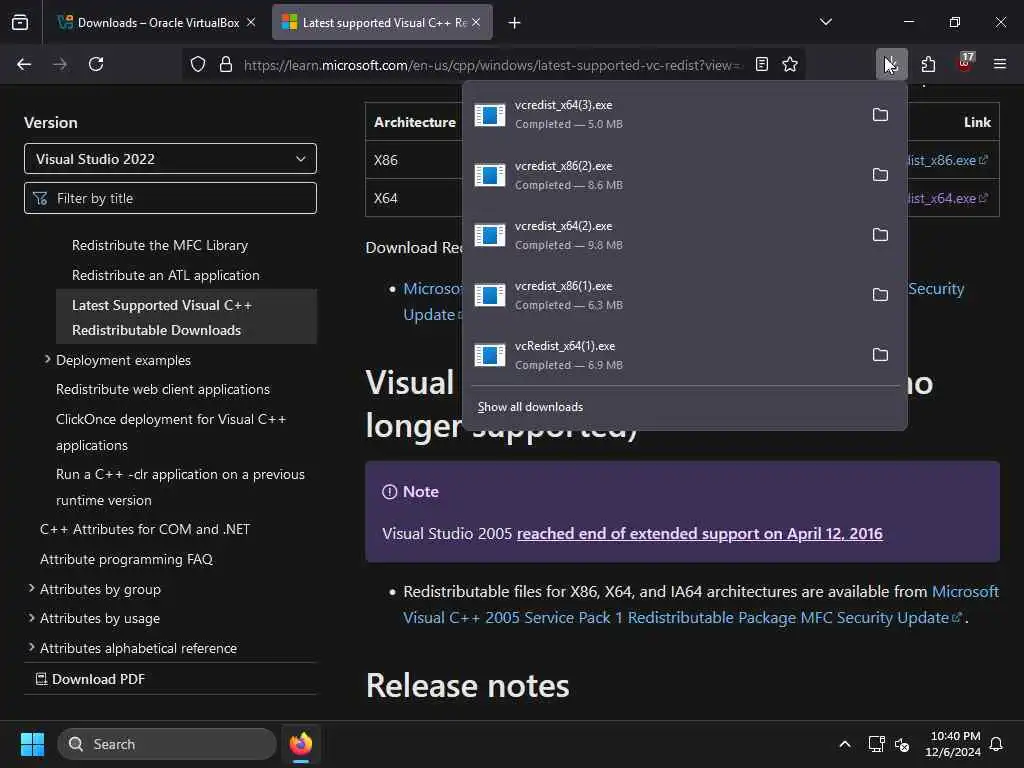Open the Firefox downloads toolbar button
This screenshot has height=768, width=1024.
click(891, 64)
